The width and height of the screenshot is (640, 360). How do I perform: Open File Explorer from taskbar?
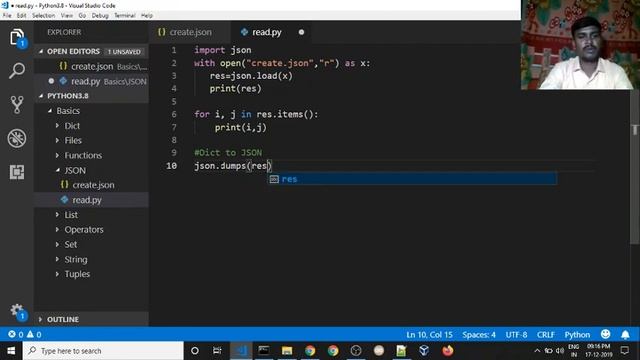pos(287,351)
